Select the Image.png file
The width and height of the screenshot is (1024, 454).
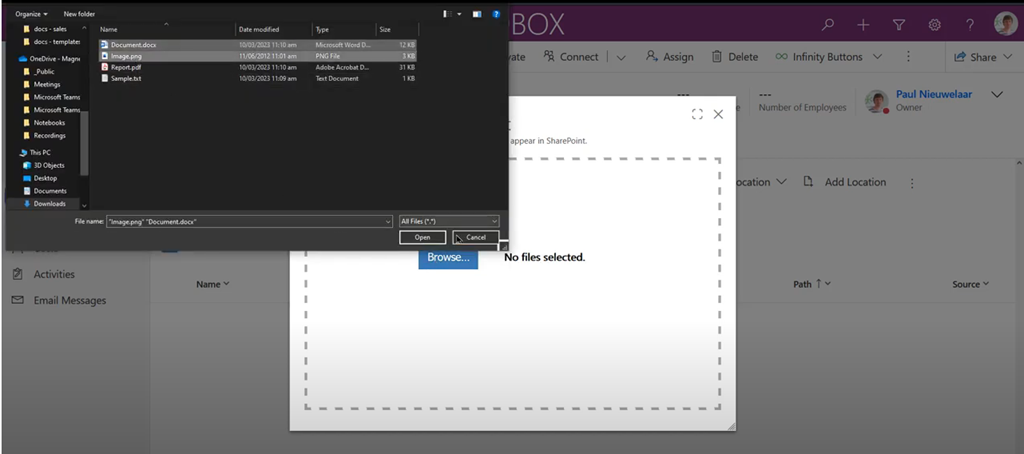tap(257, 56)
